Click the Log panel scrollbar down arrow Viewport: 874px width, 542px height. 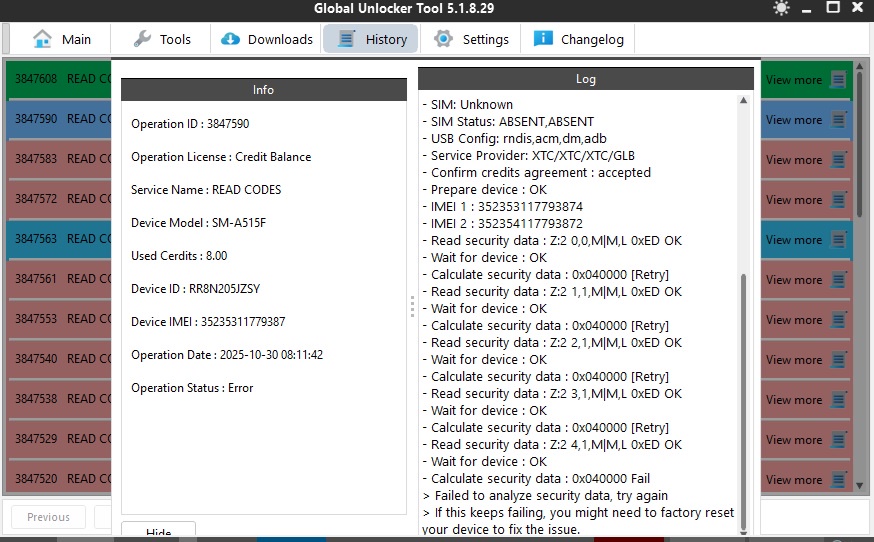[745, 529]
